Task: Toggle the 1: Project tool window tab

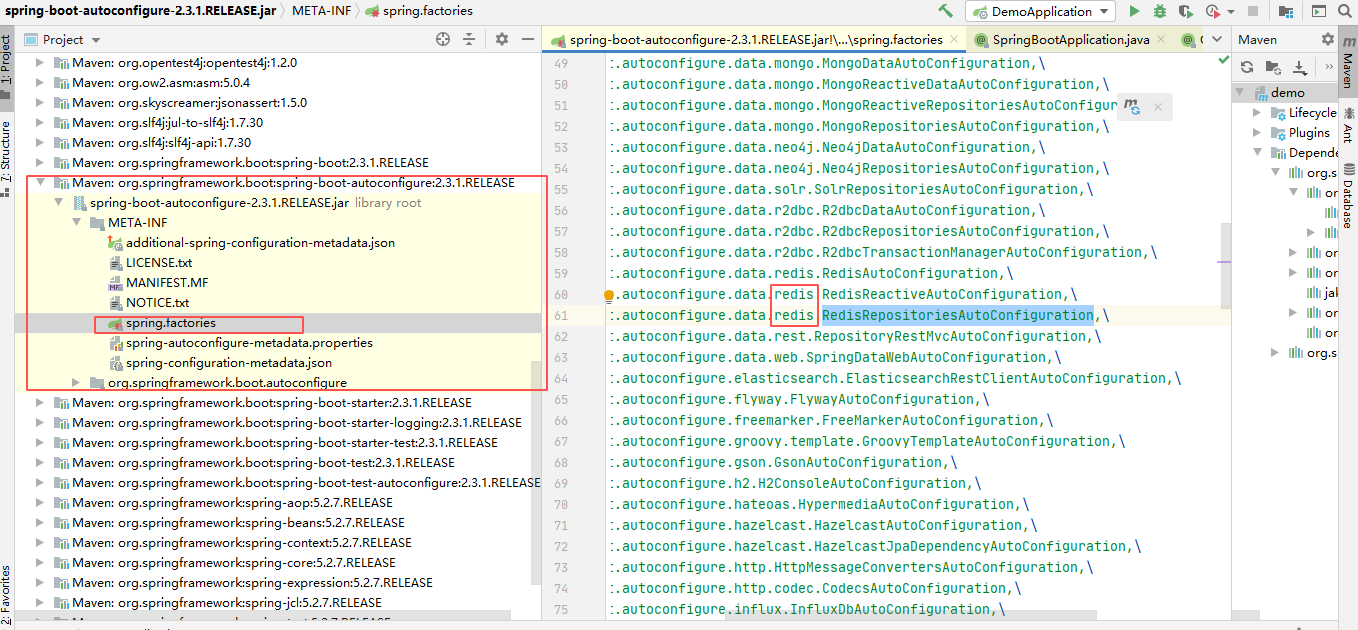Action: click(6, 66)
